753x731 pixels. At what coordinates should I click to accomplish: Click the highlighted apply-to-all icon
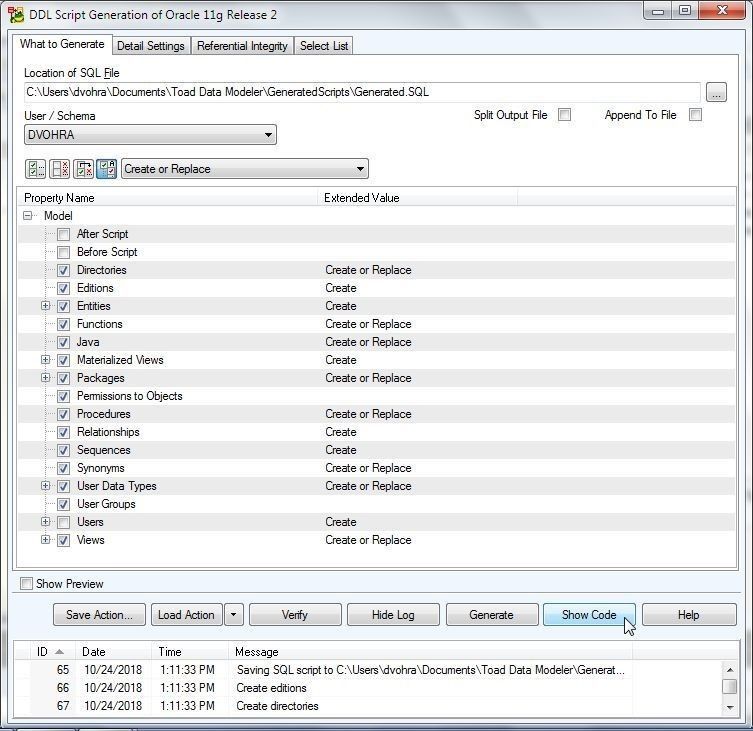(107, 169)
